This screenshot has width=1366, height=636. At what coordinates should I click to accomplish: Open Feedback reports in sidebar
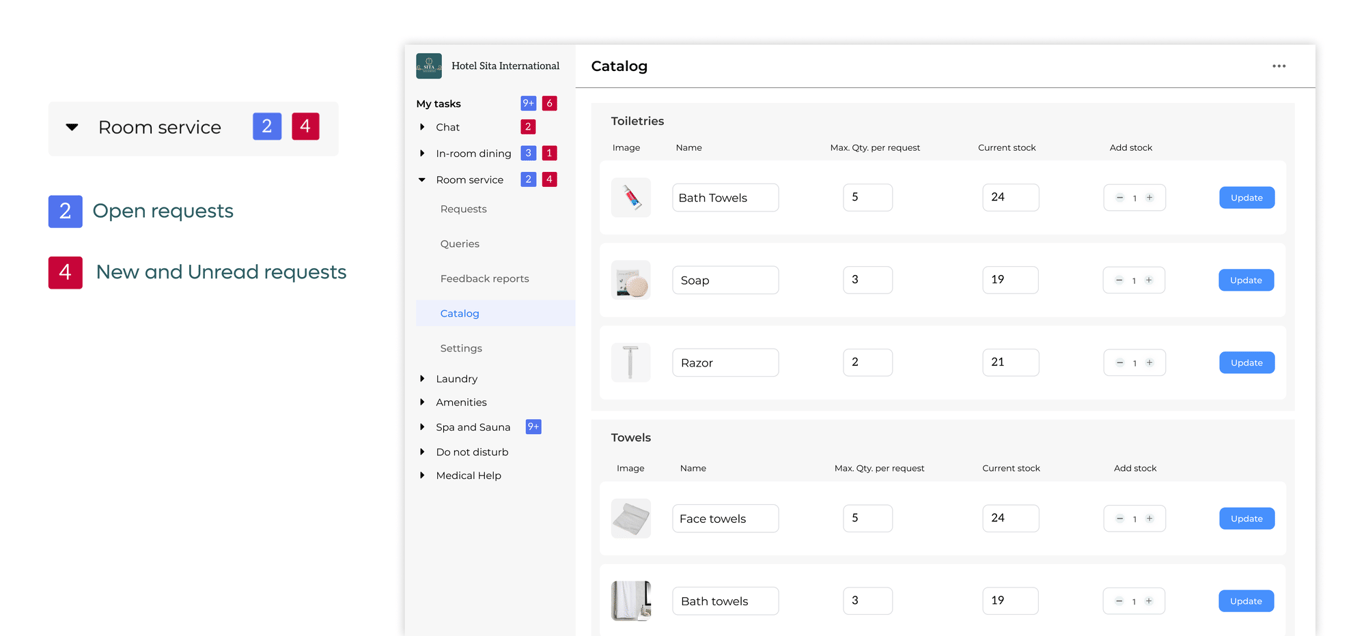(x=484, y=279)
